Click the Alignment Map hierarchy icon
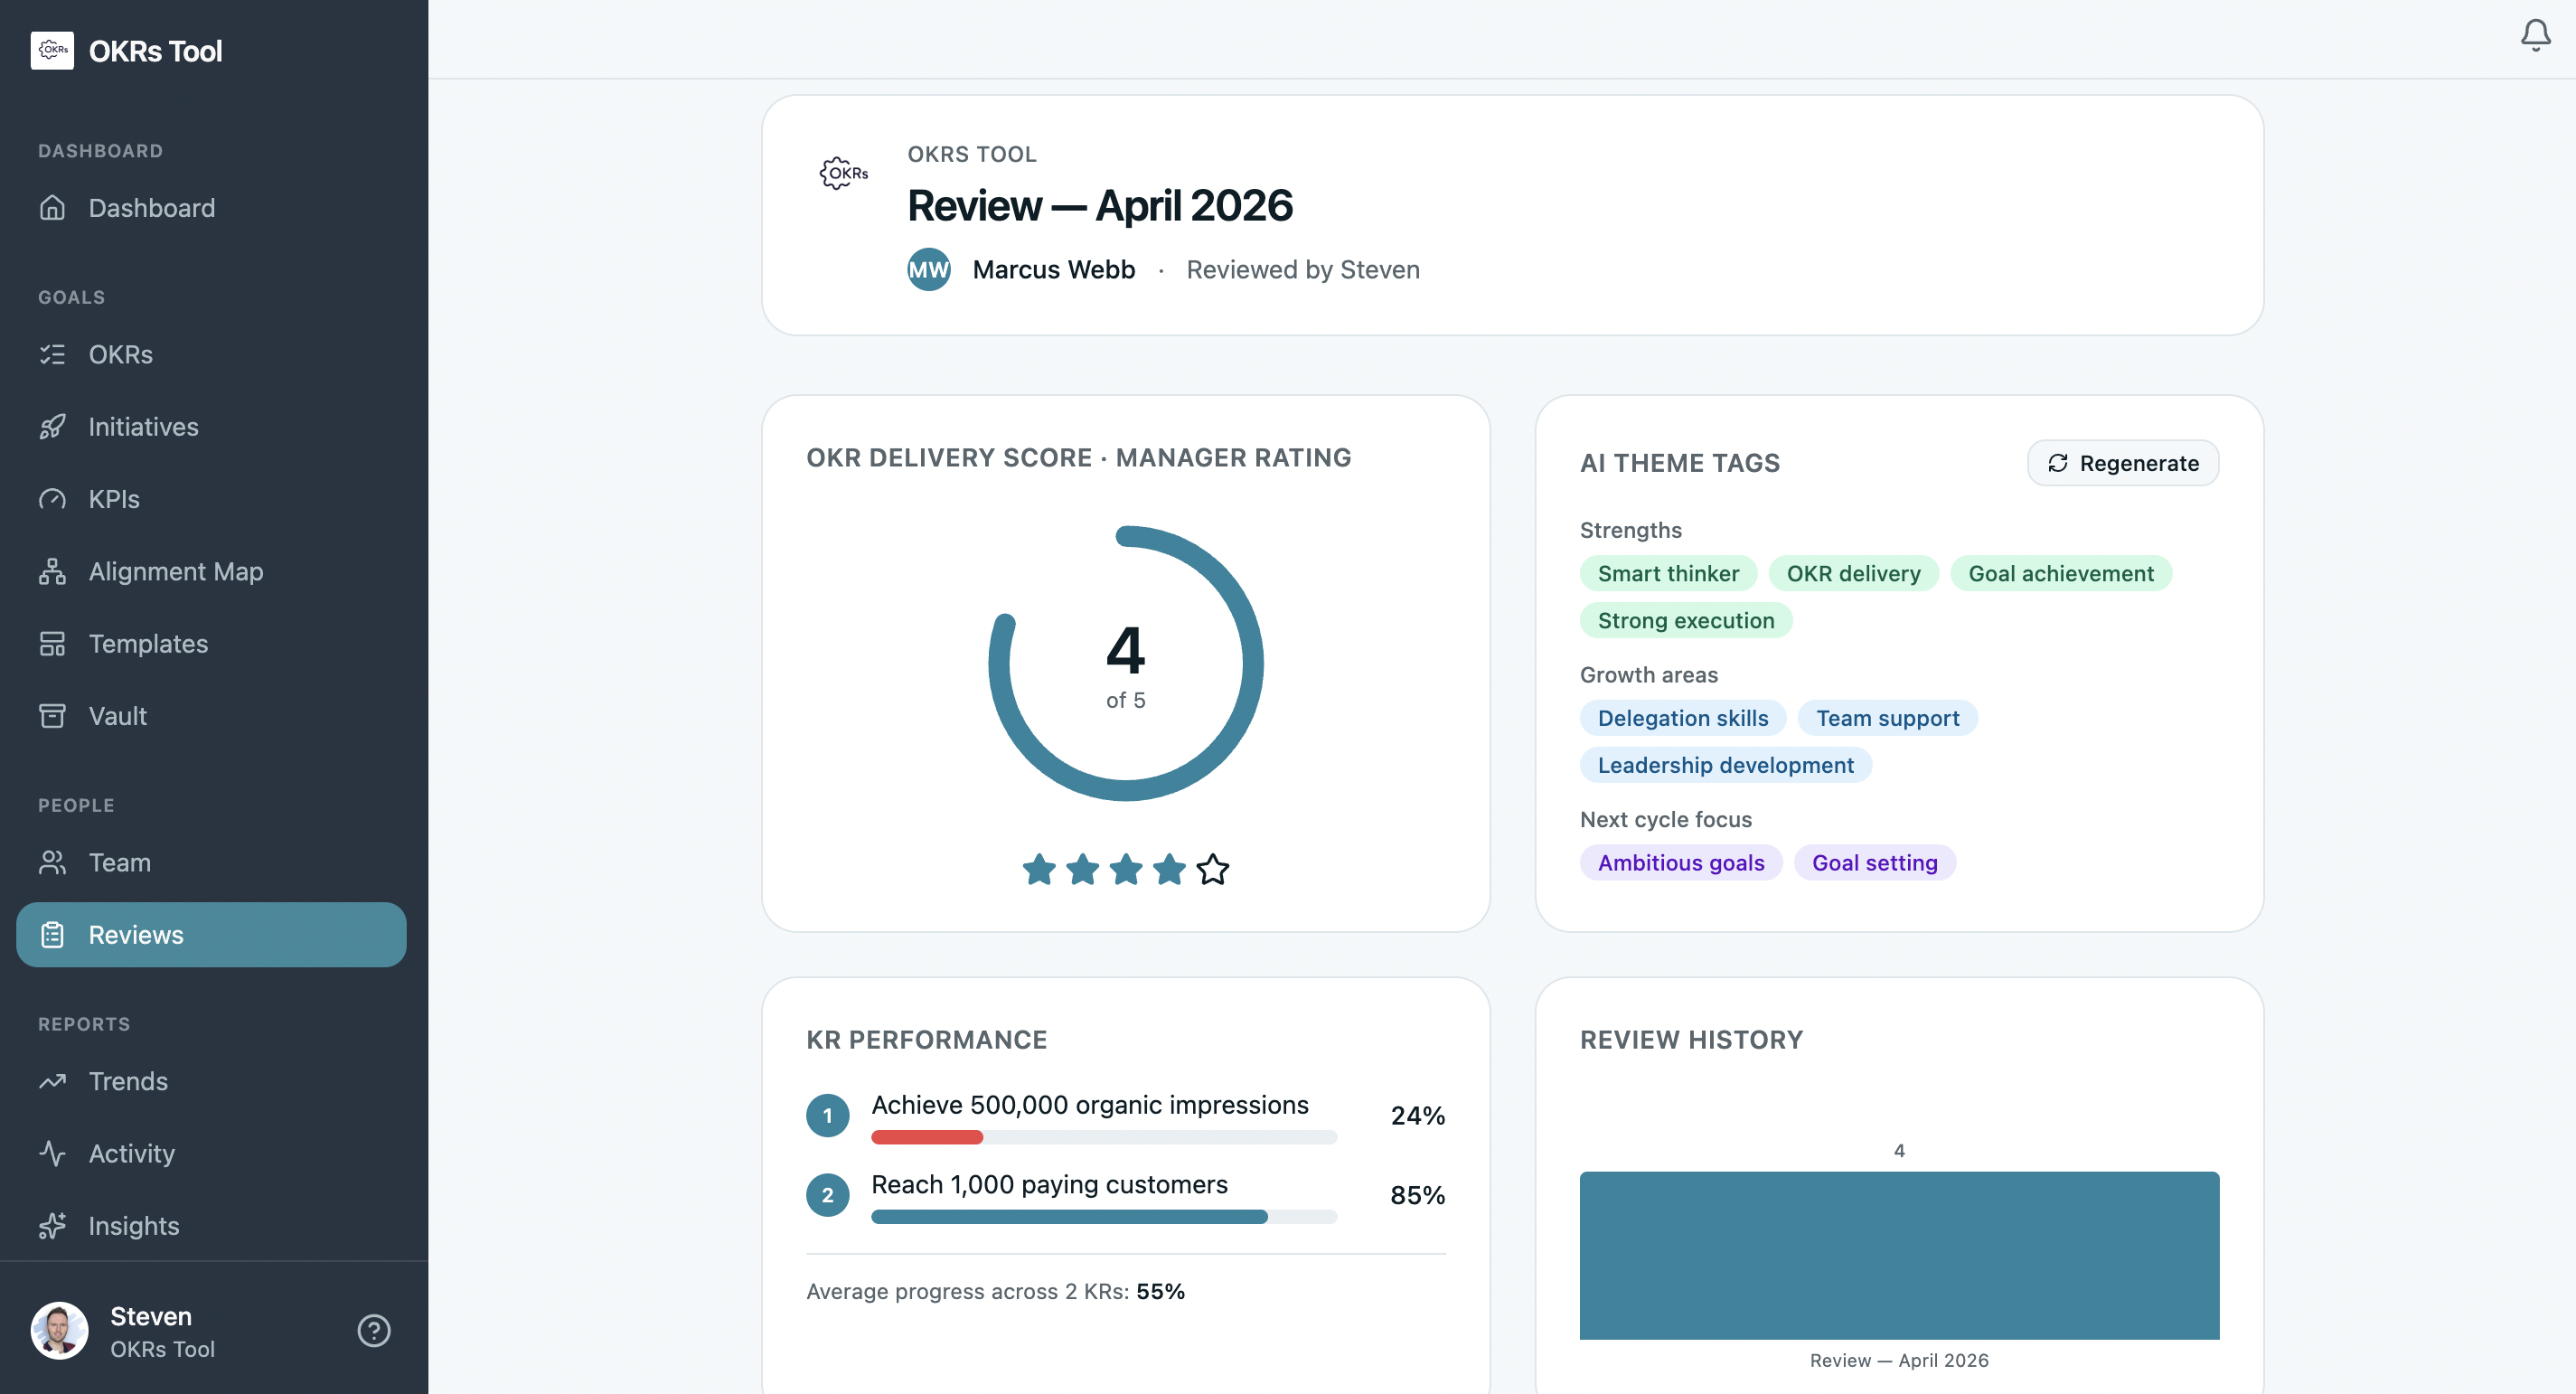The image size is (2576, 1394). click(x=53, y=571)
